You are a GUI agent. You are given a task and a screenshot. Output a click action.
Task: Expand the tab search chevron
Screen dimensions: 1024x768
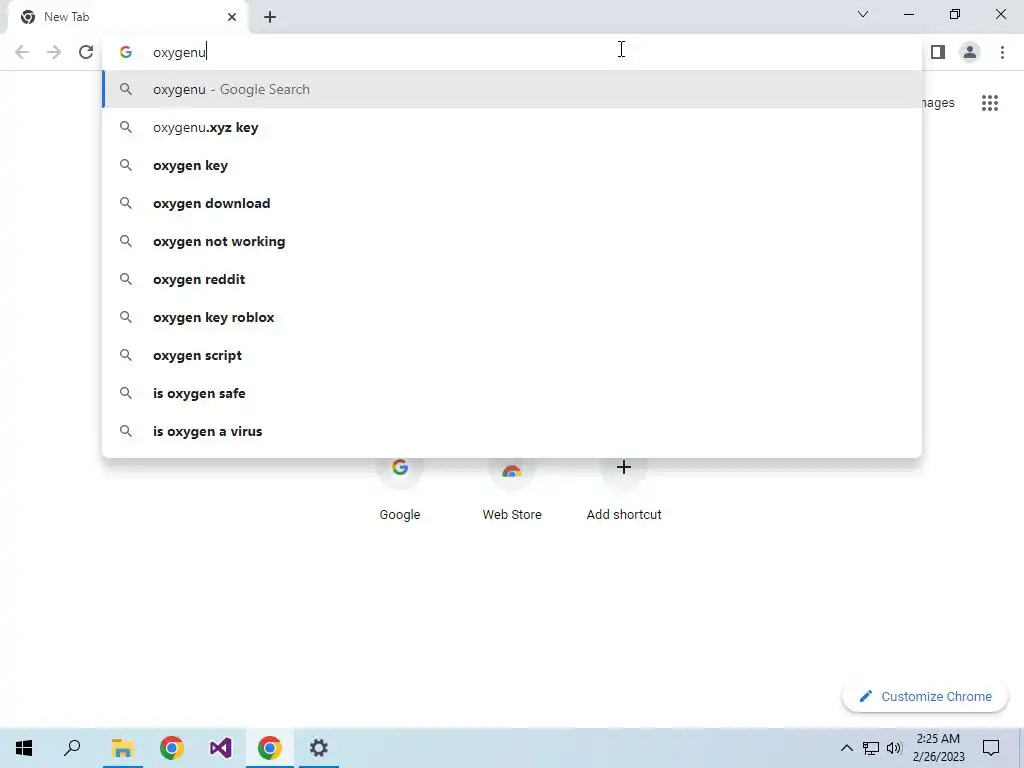[x=863, y=14]
